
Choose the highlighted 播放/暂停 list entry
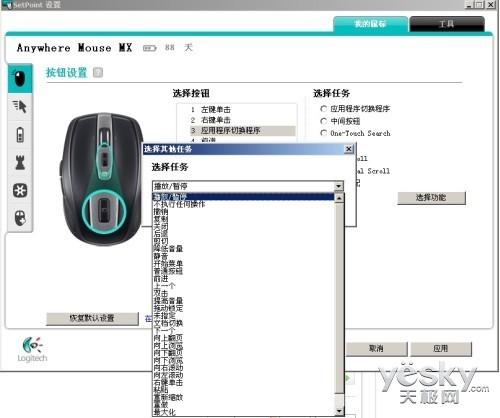[243, 197]
